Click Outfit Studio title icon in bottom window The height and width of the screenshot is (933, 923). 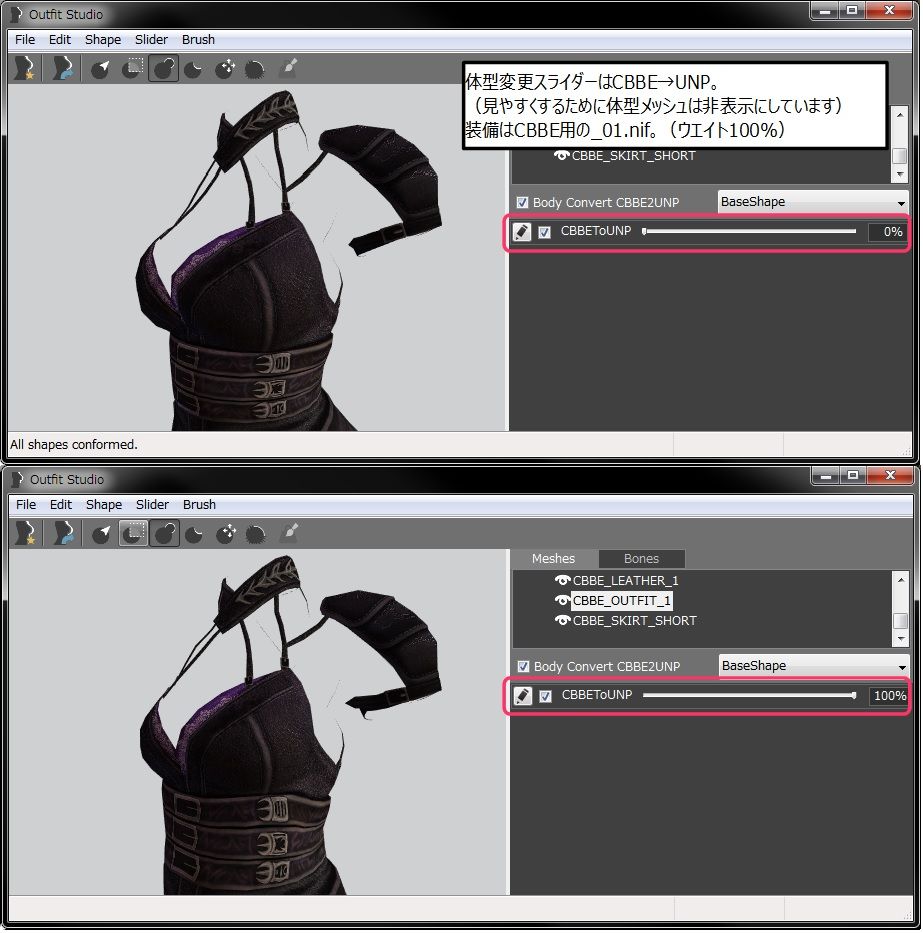click(x=17, y=479)
